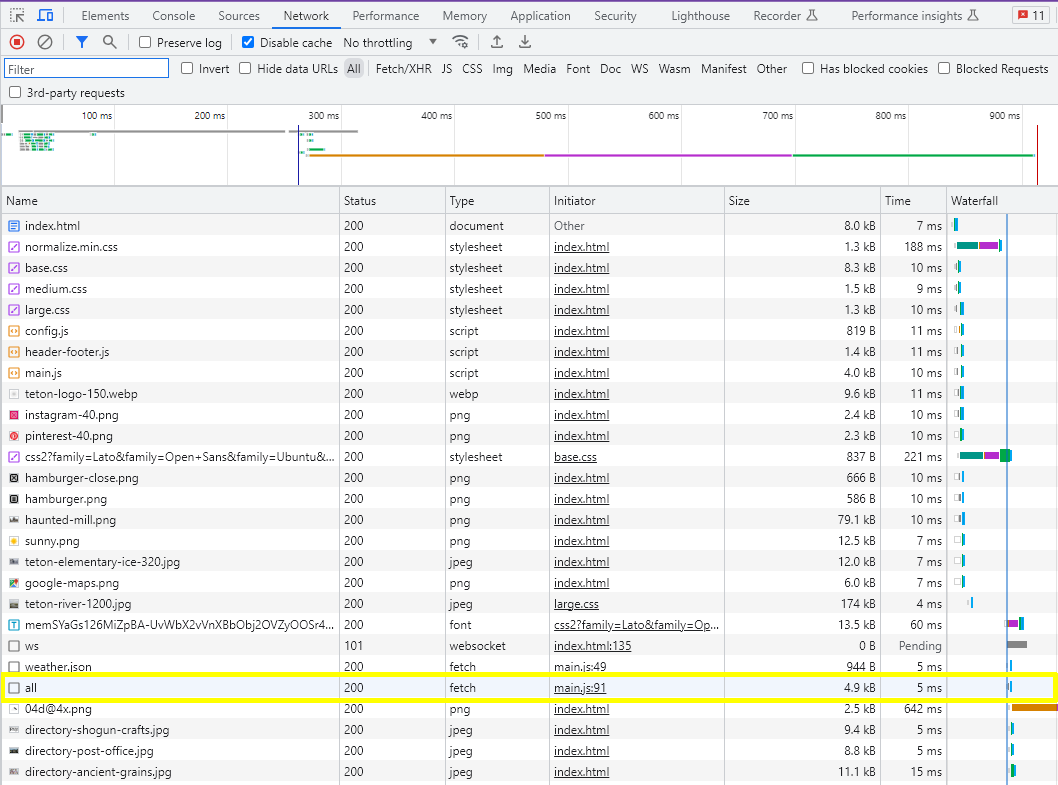The height and width of the screenshot is (785, 1058).
Task: Open the No throttling dropdown
Action: click(390, 43)
